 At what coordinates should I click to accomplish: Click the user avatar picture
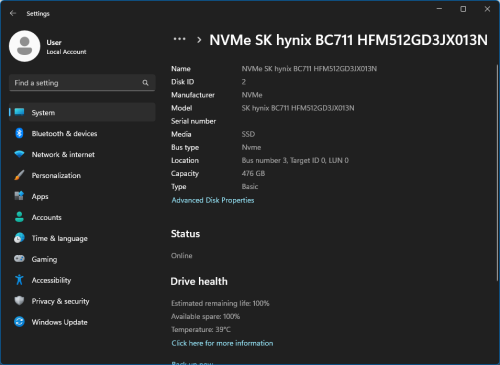(x=25, y=46)
